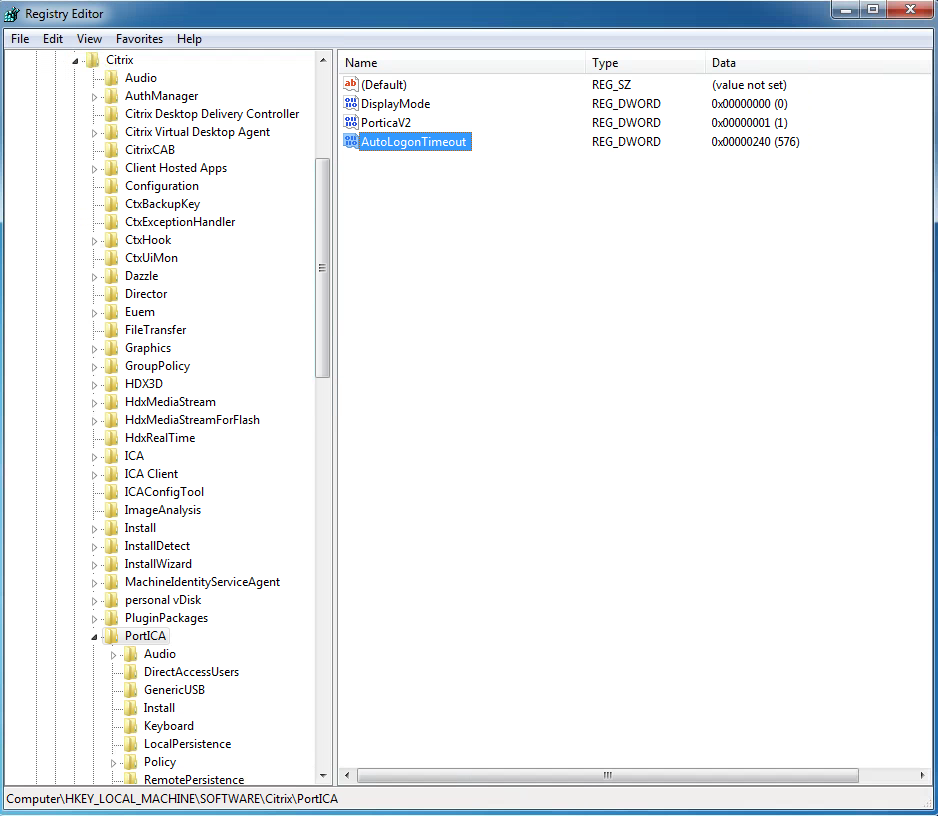This screenshot has height=816, width=938.
Task: Select the Citrix Desktop Delivery Controller key
Action: pyautogui.click(x=212, y=114)
